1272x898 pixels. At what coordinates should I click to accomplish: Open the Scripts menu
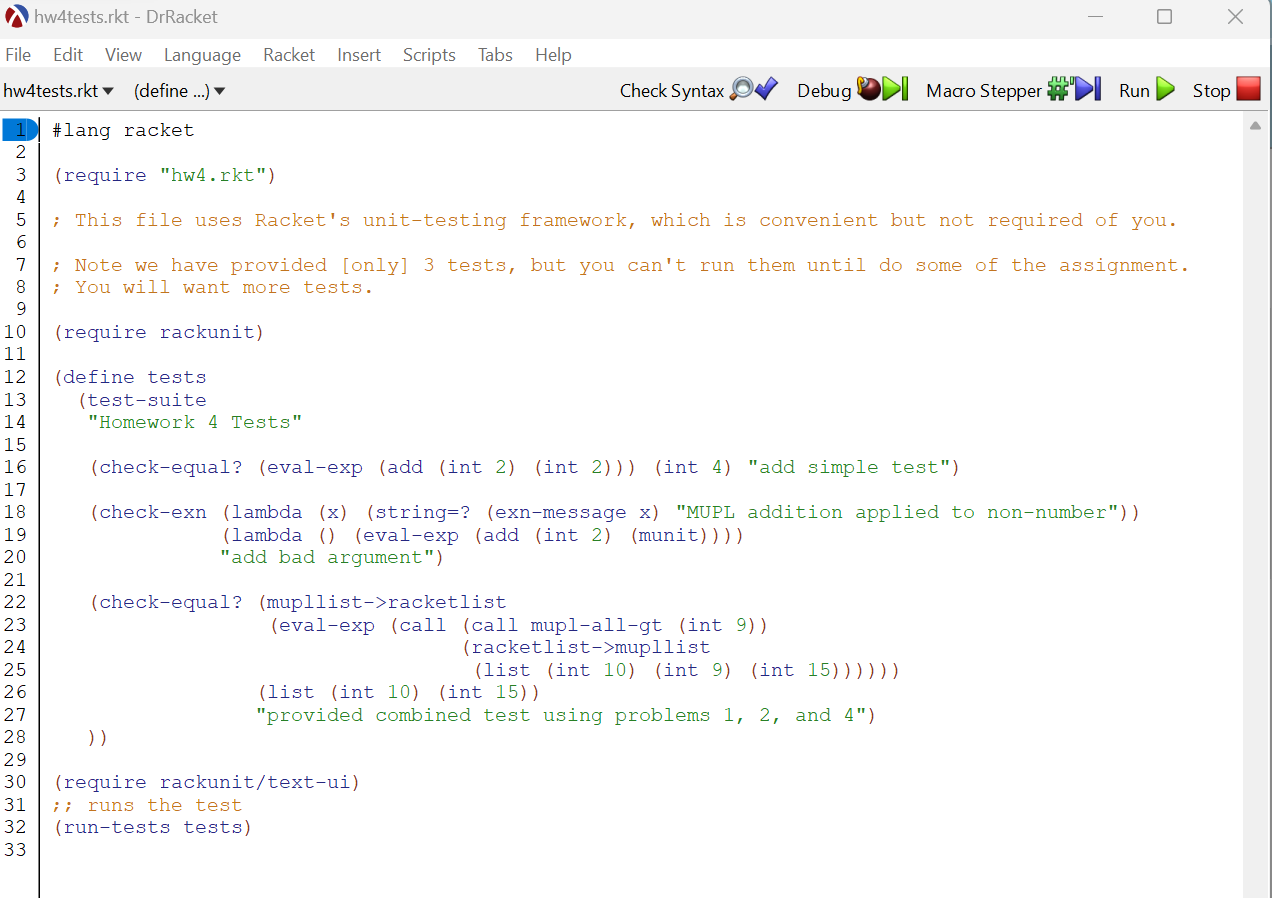point(429,55)
